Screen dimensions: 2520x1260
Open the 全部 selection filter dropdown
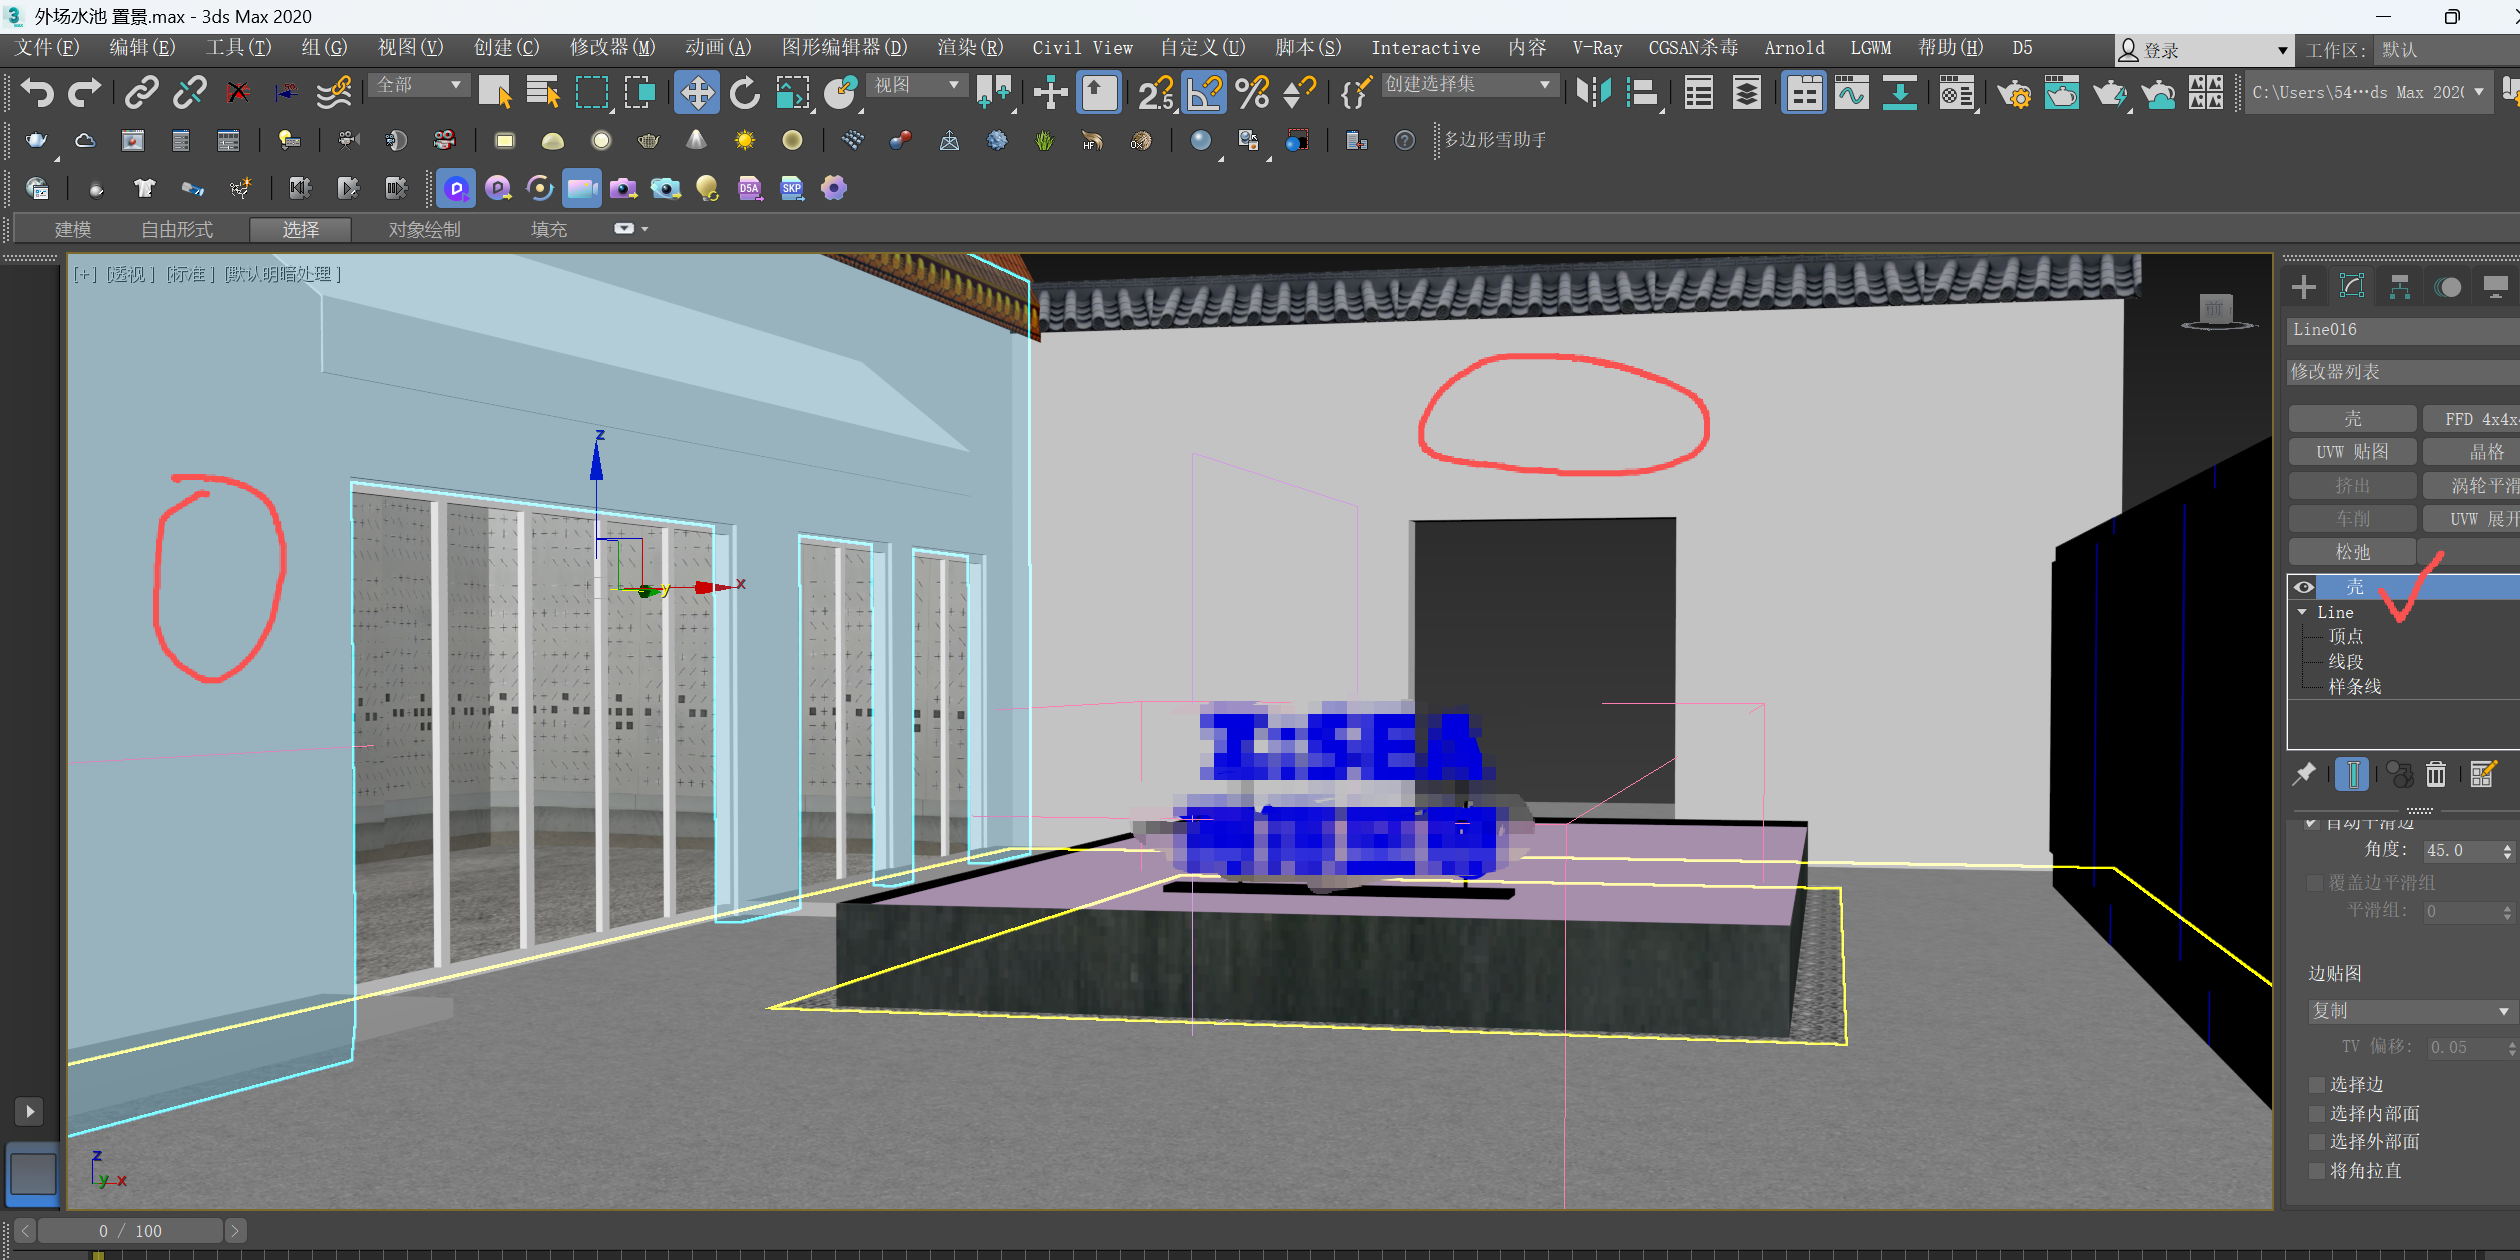click(x=419, y=85)
